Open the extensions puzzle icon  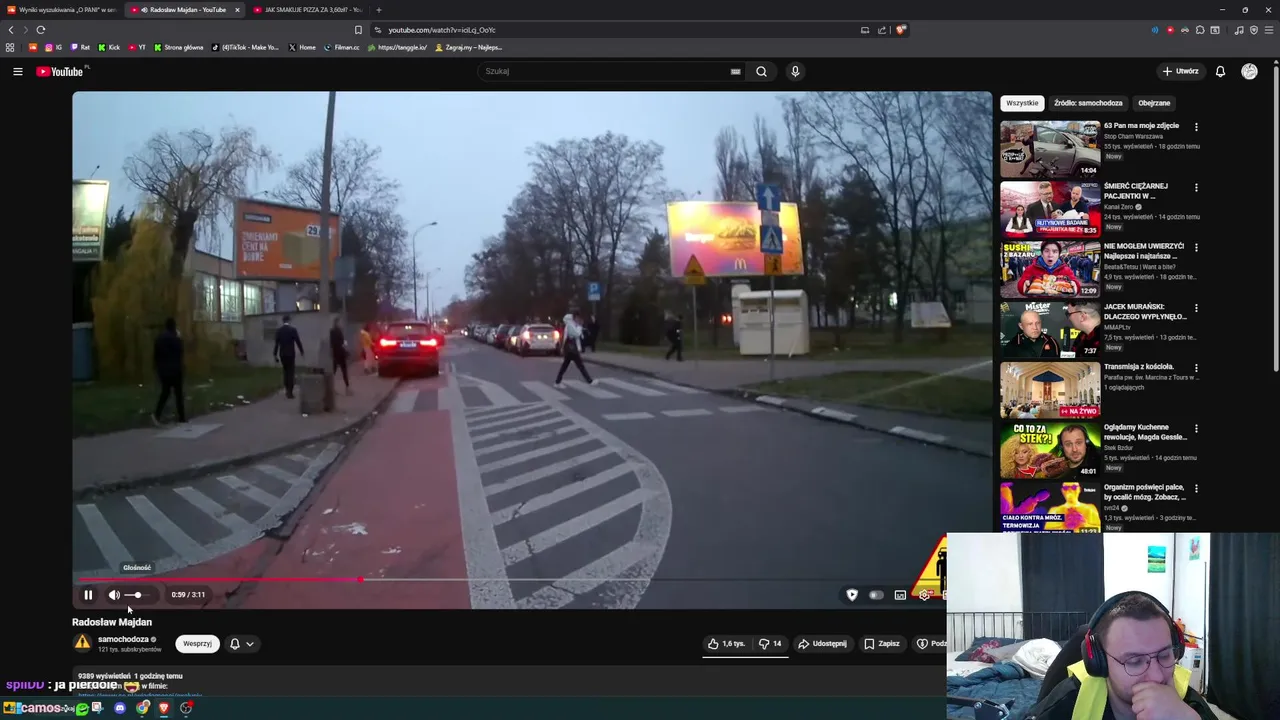pyautogui.click(x=1200, y=30)
